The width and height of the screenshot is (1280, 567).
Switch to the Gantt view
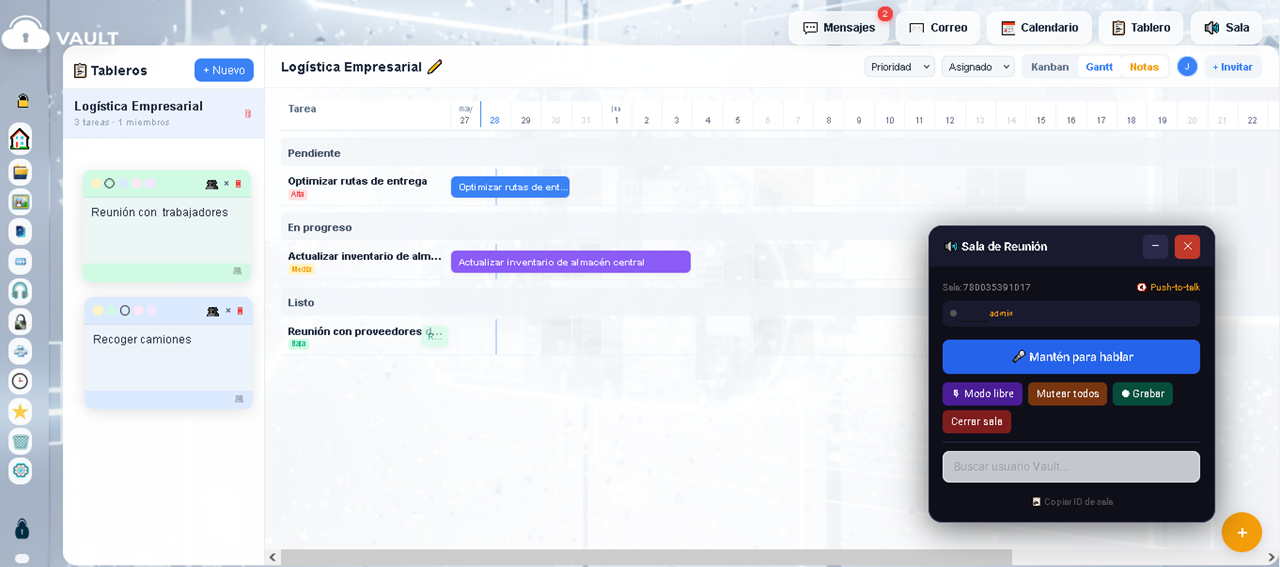point(1099,67)
